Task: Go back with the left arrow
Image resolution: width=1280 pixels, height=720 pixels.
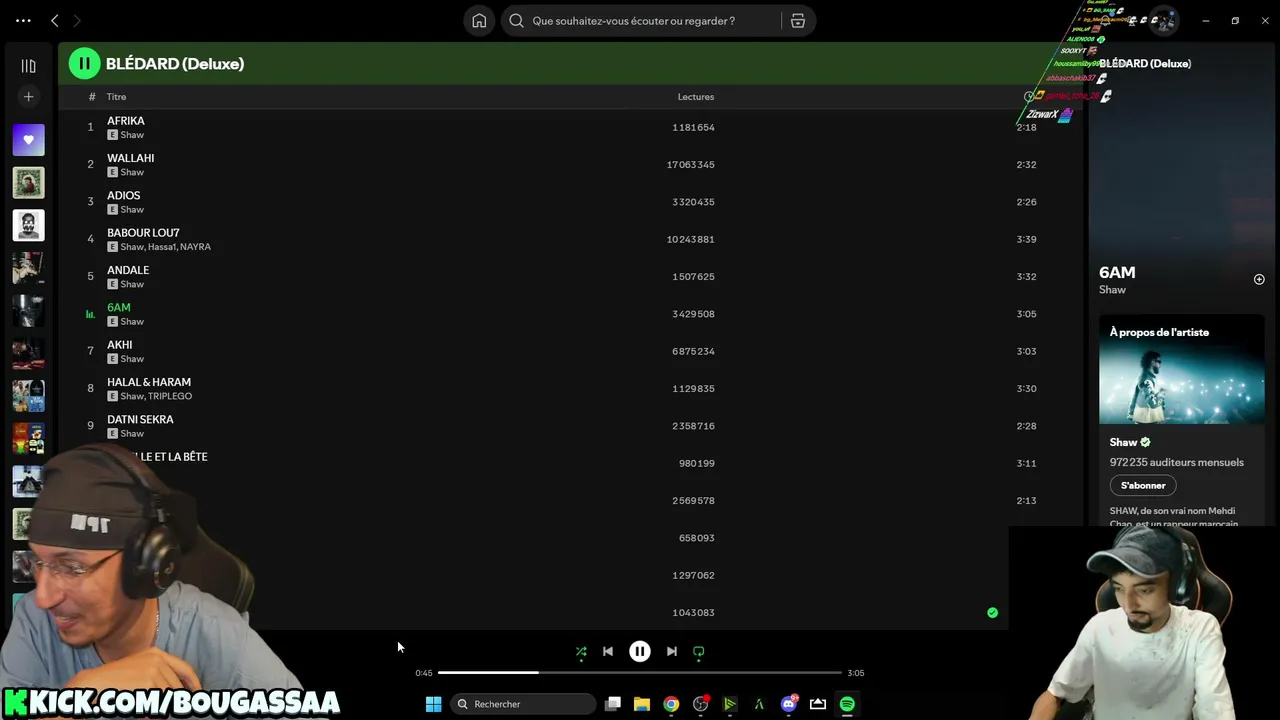Action: (55, 21)
